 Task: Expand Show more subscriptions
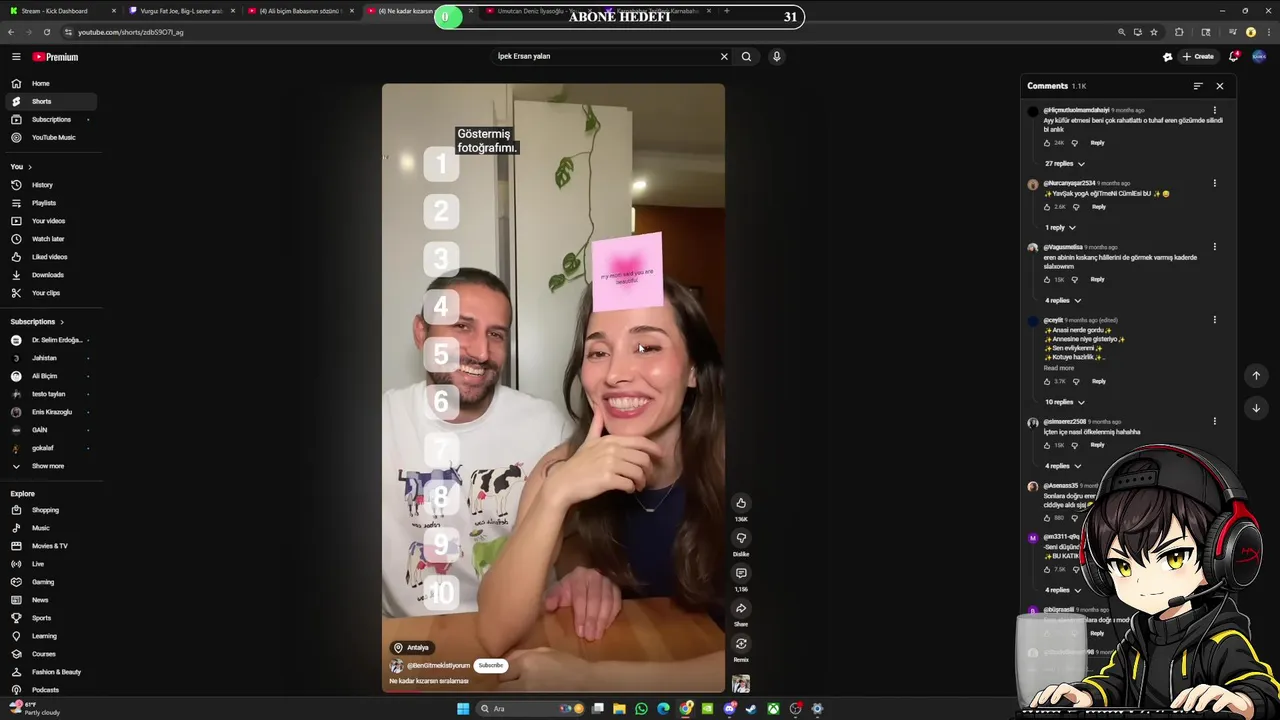tap(48, 466)
